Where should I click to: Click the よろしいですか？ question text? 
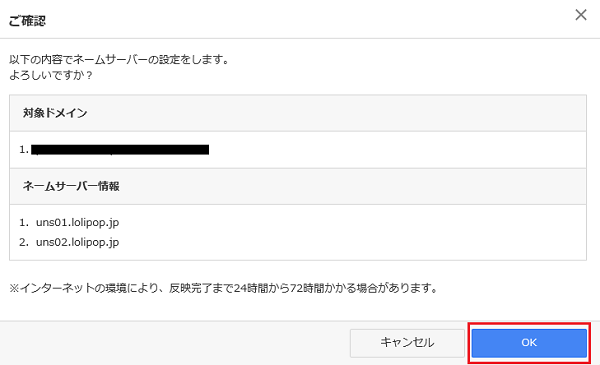tap(51, 75)
